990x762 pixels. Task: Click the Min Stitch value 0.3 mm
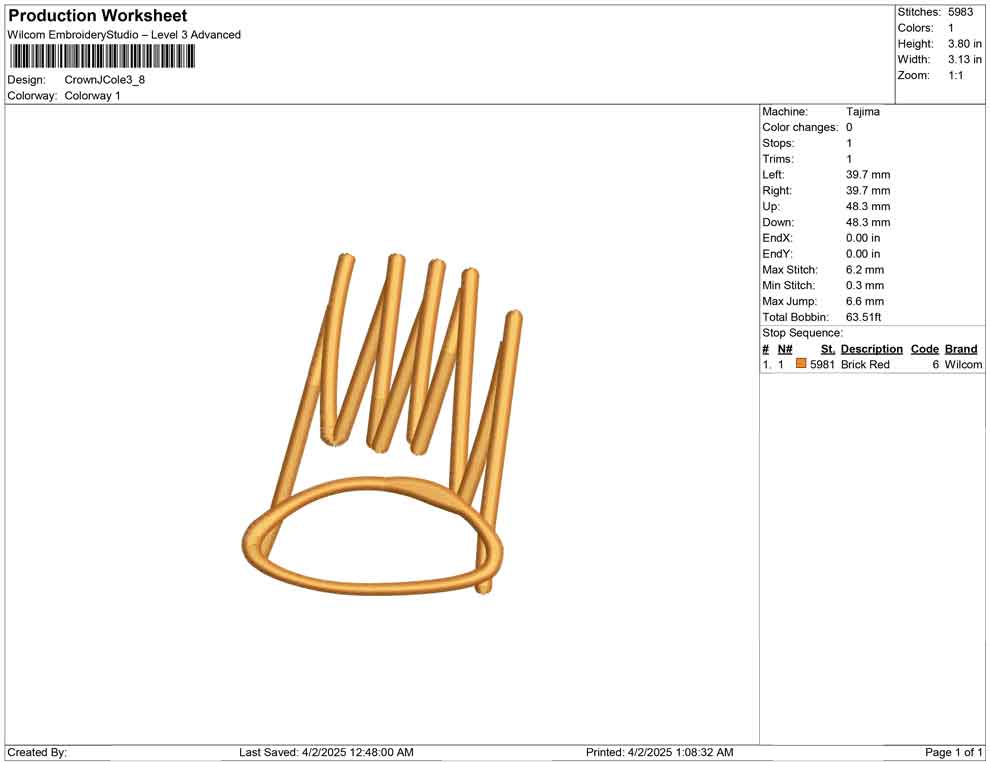point(865,285)
